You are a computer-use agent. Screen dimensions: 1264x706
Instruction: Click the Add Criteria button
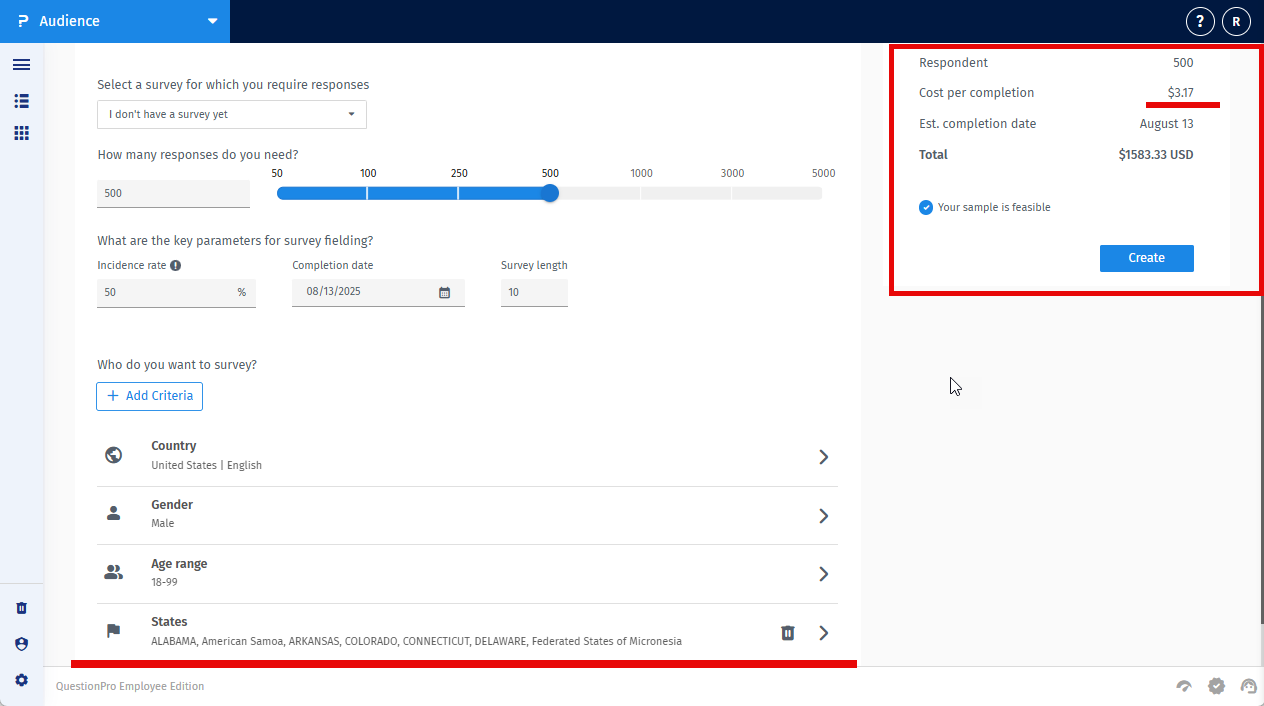[150, 396]
